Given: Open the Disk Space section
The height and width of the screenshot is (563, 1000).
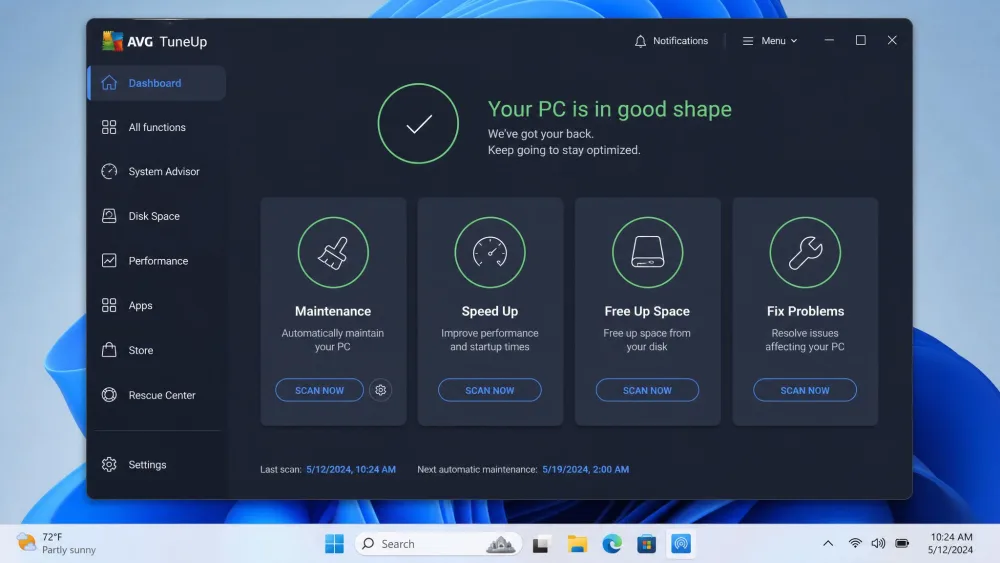Looking at the screenshot, I should (x=157, y=216).
